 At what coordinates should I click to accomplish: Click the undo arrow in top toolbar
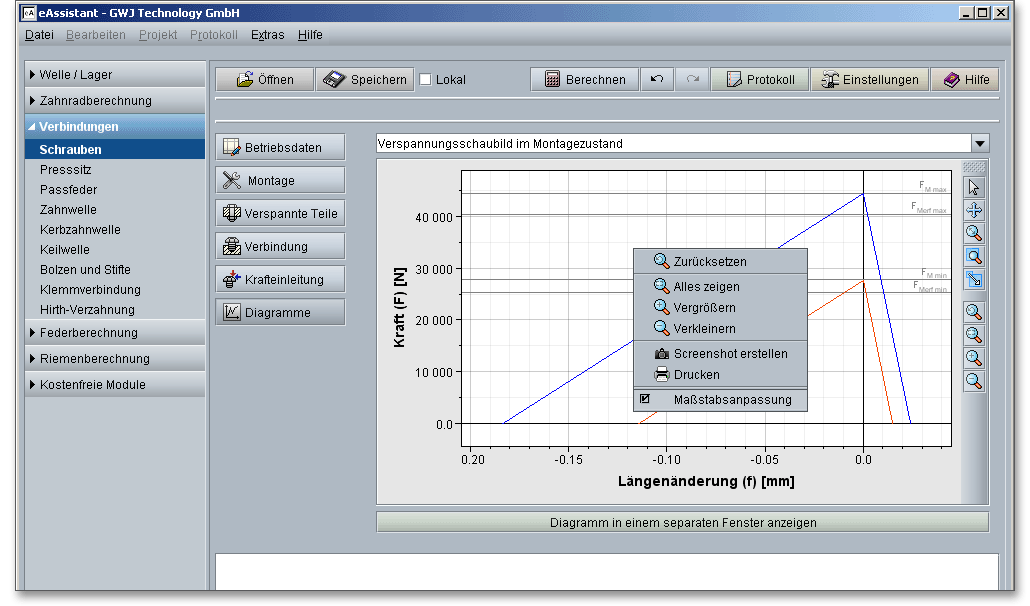click(656, 80)
